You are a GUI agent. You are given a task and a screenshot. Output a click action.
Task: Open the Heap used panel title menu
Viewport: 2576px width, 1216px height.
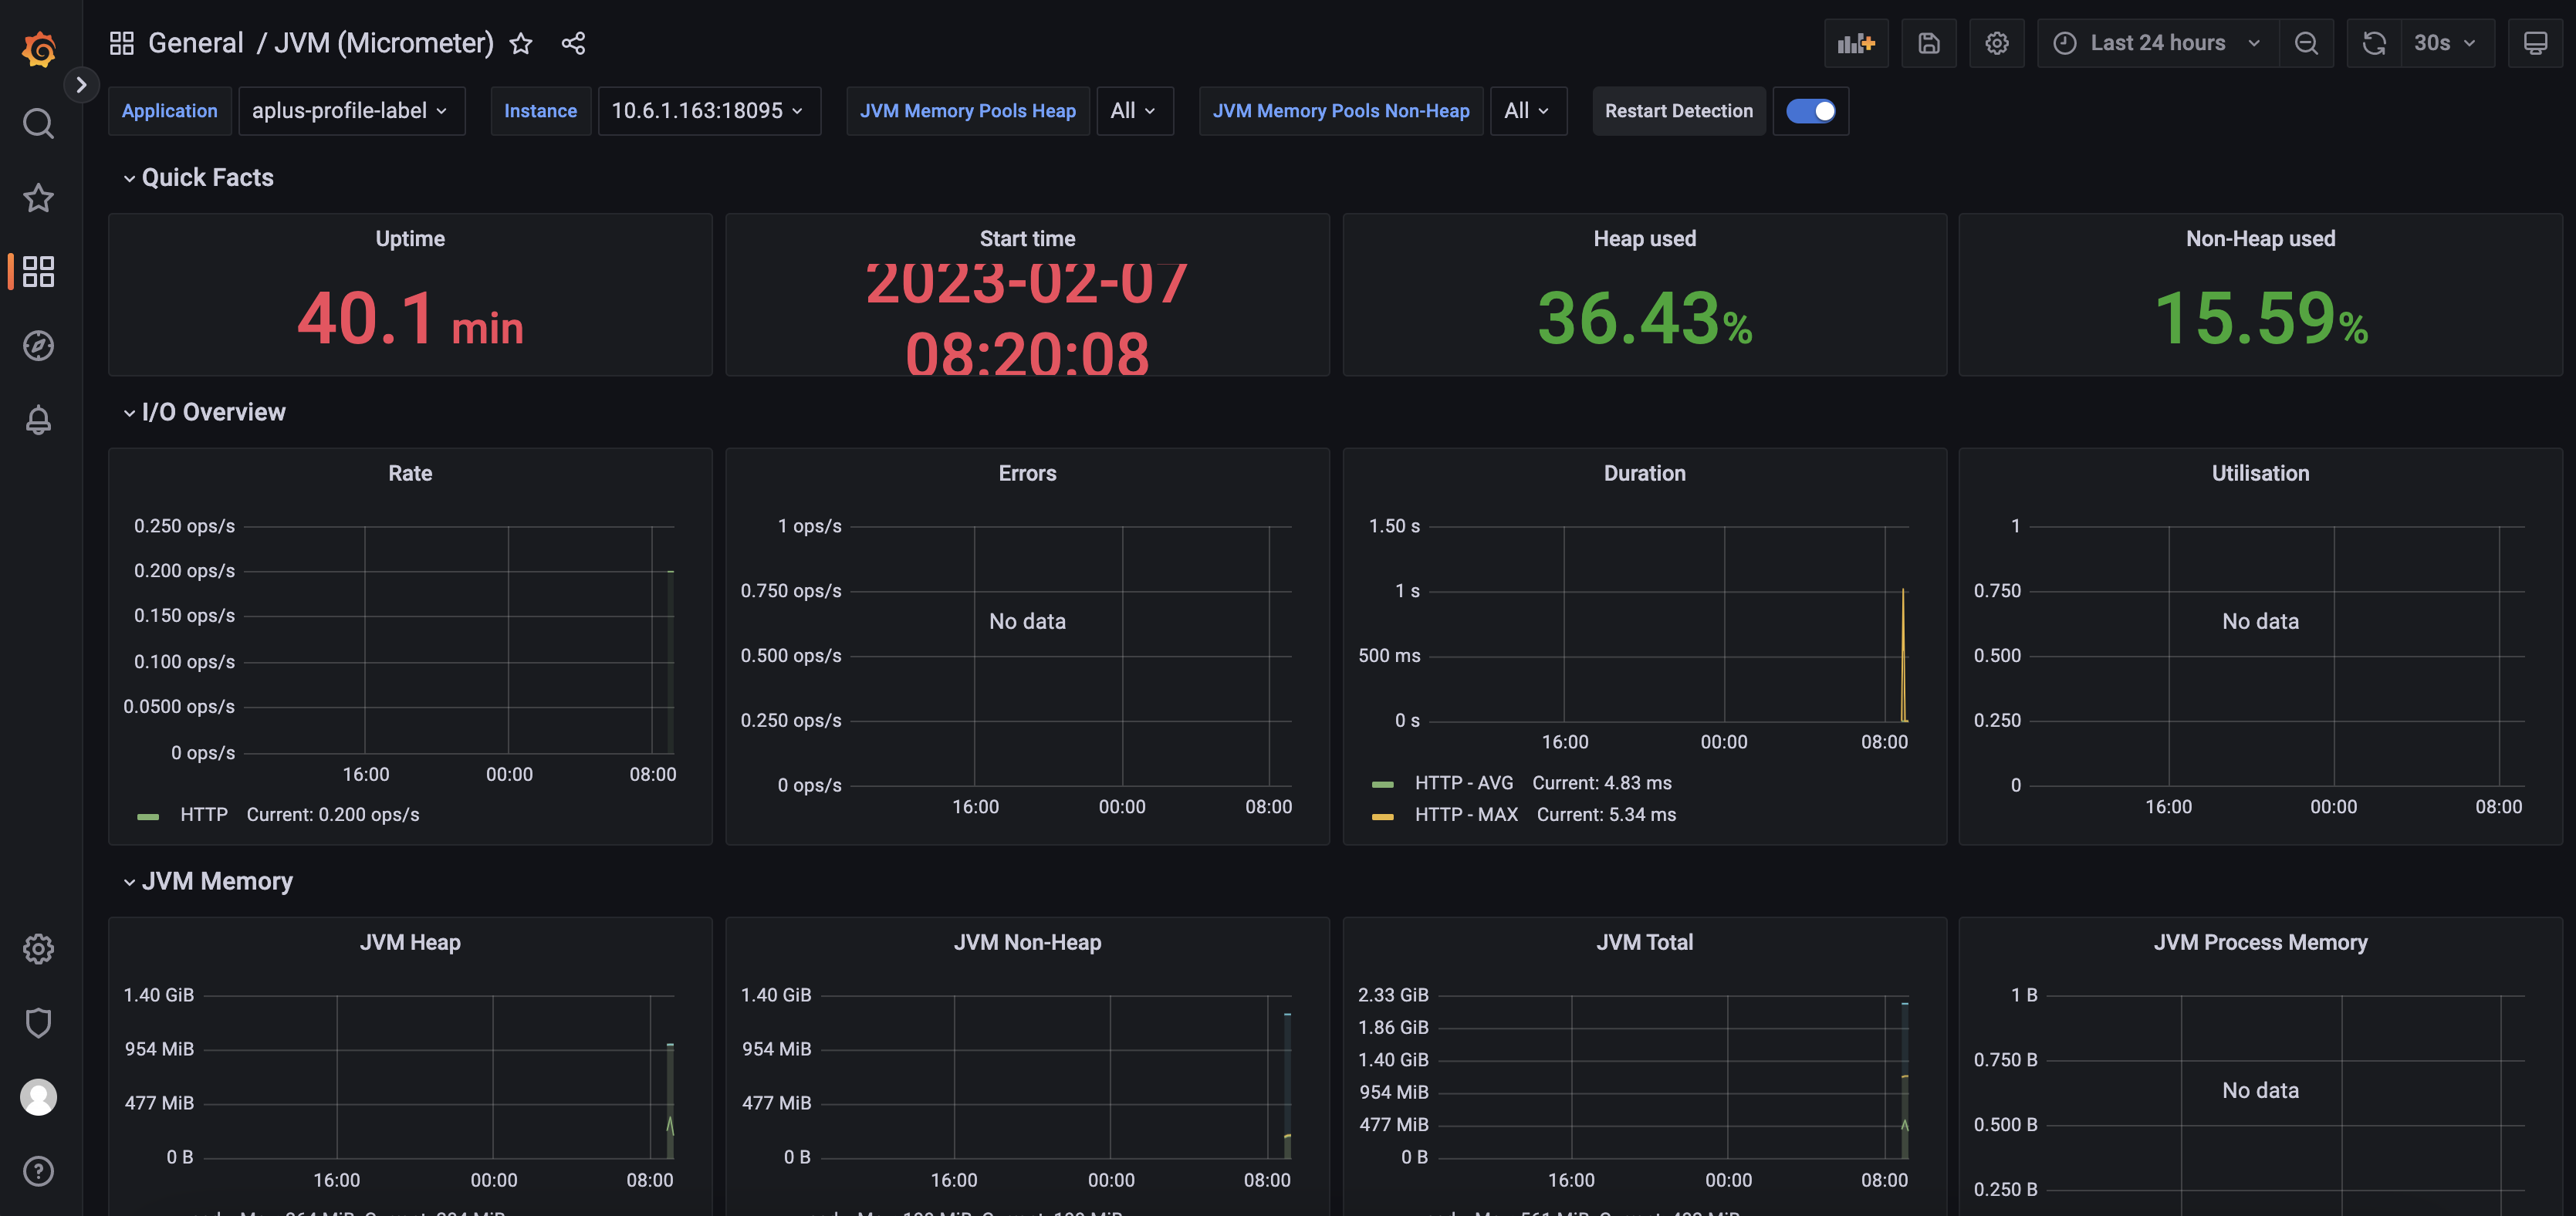click(x=1644, y=239)
